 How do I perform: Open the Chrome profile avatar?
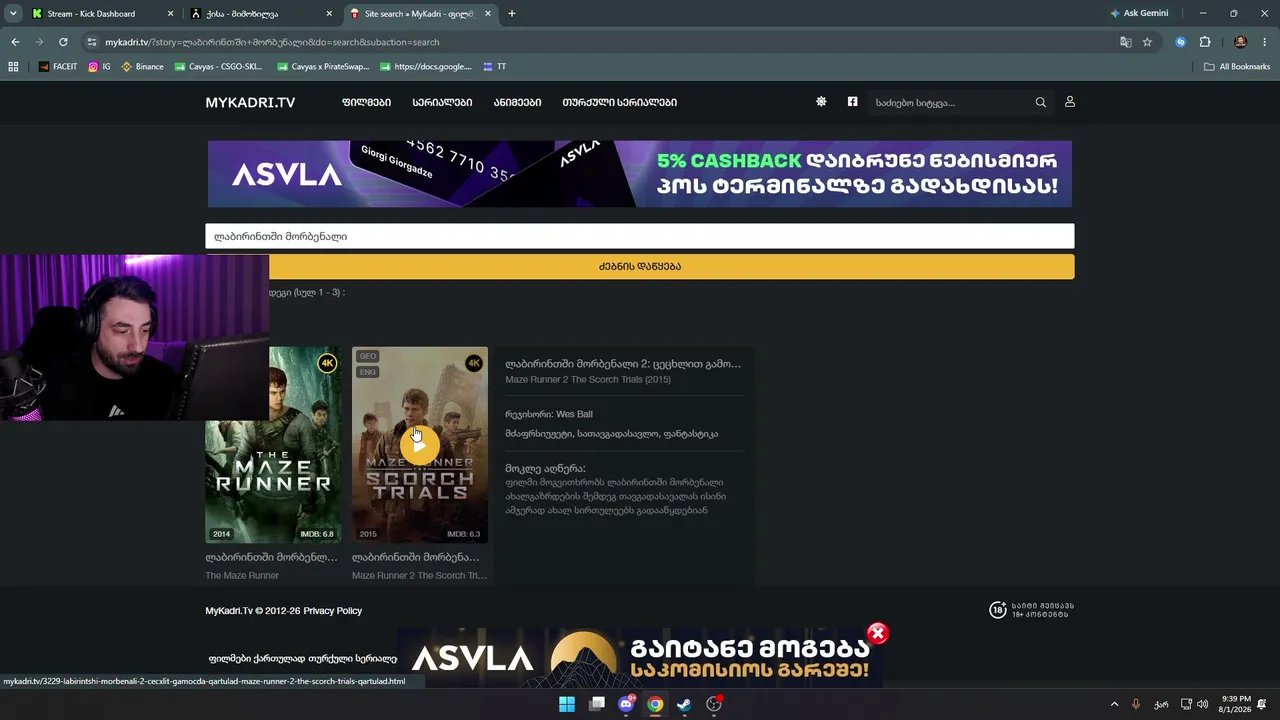click(x=1241, y=42)
